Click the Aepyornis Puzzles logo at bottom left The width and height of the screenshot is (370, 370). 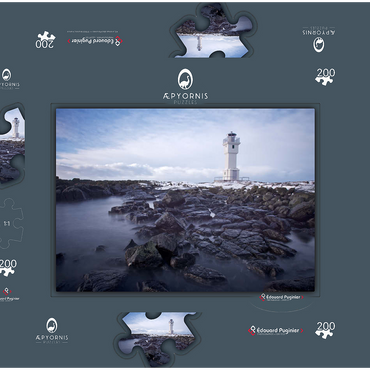pos(52,330)
